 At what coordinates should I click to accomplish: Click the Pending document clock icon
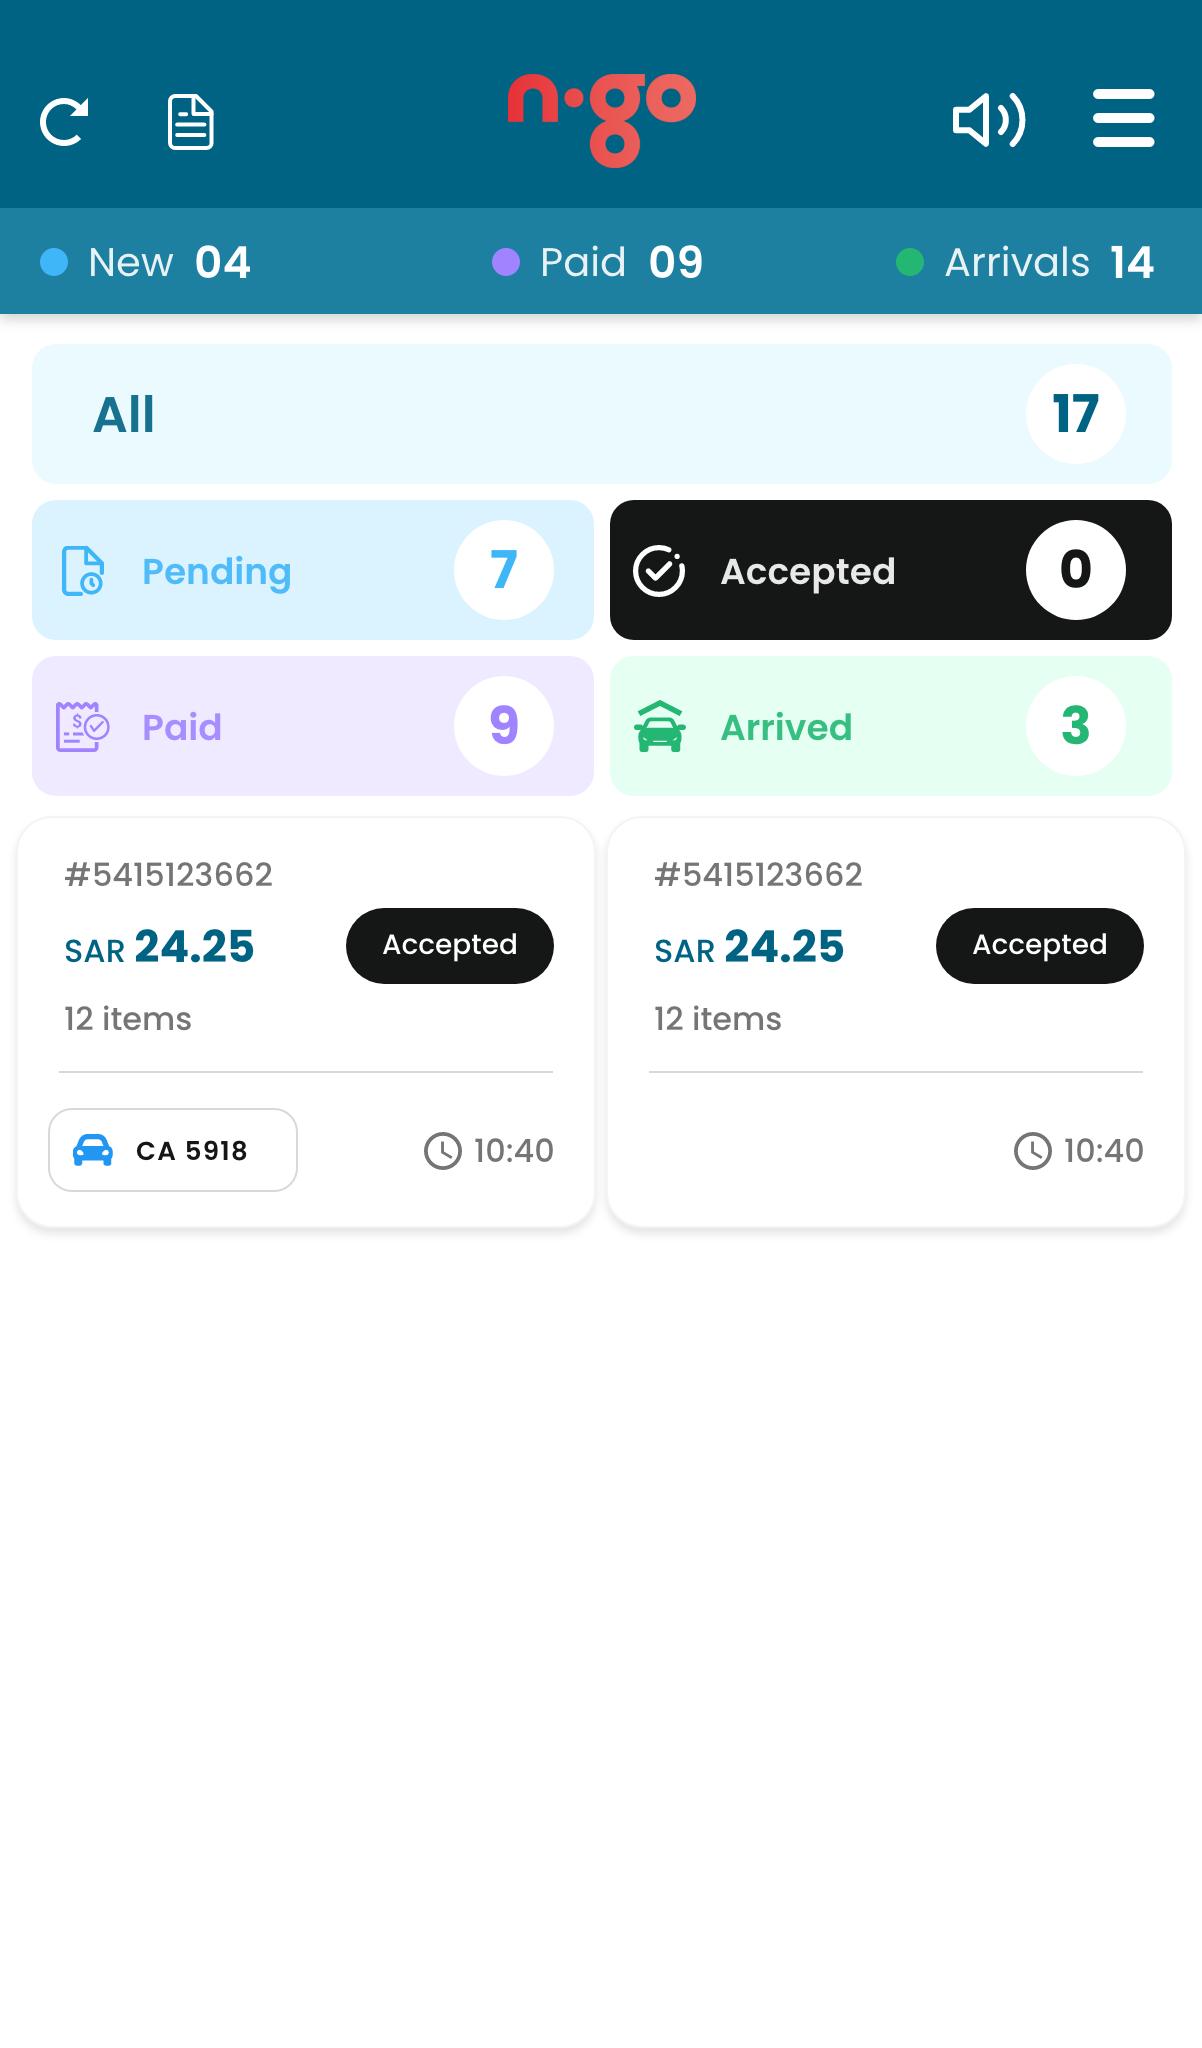(83, 571)
